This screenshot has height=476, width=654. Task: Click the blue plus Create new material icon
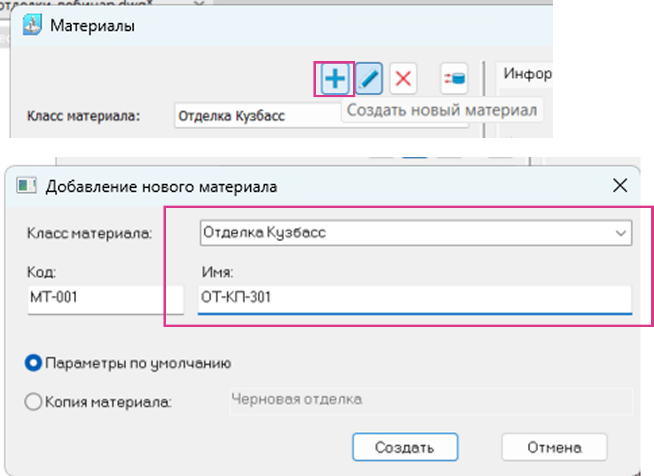click(335, 78)
